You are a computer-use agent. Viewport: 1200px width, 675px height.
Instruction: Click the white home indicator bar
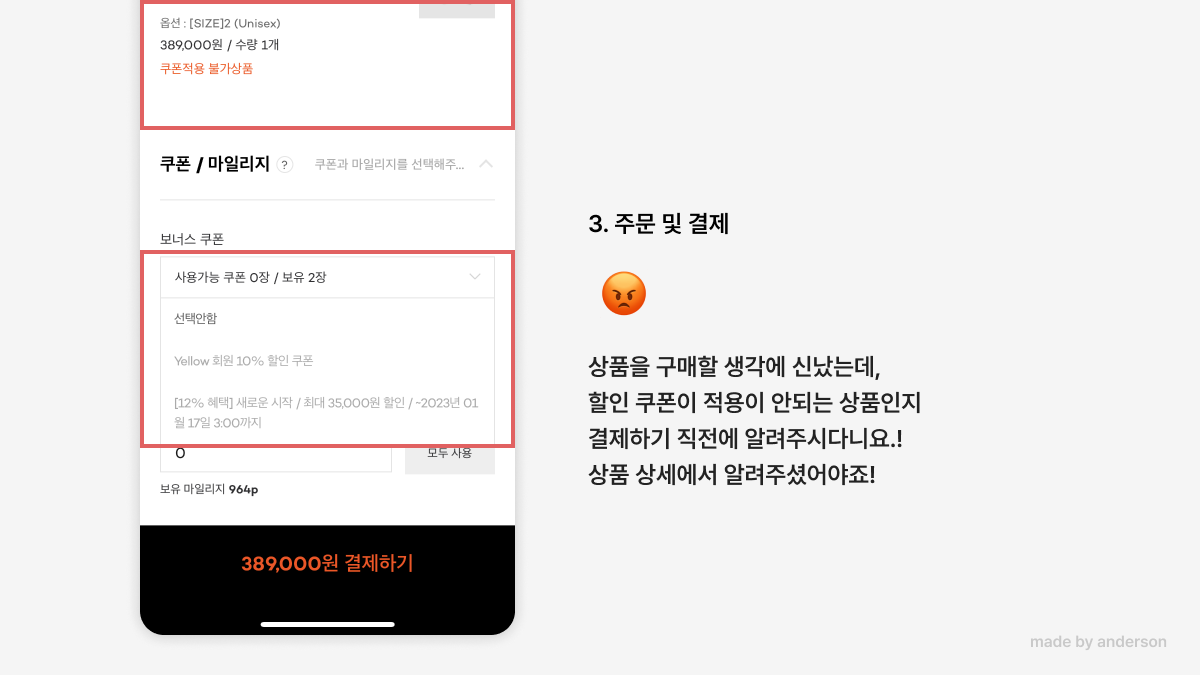pos(328,624)
